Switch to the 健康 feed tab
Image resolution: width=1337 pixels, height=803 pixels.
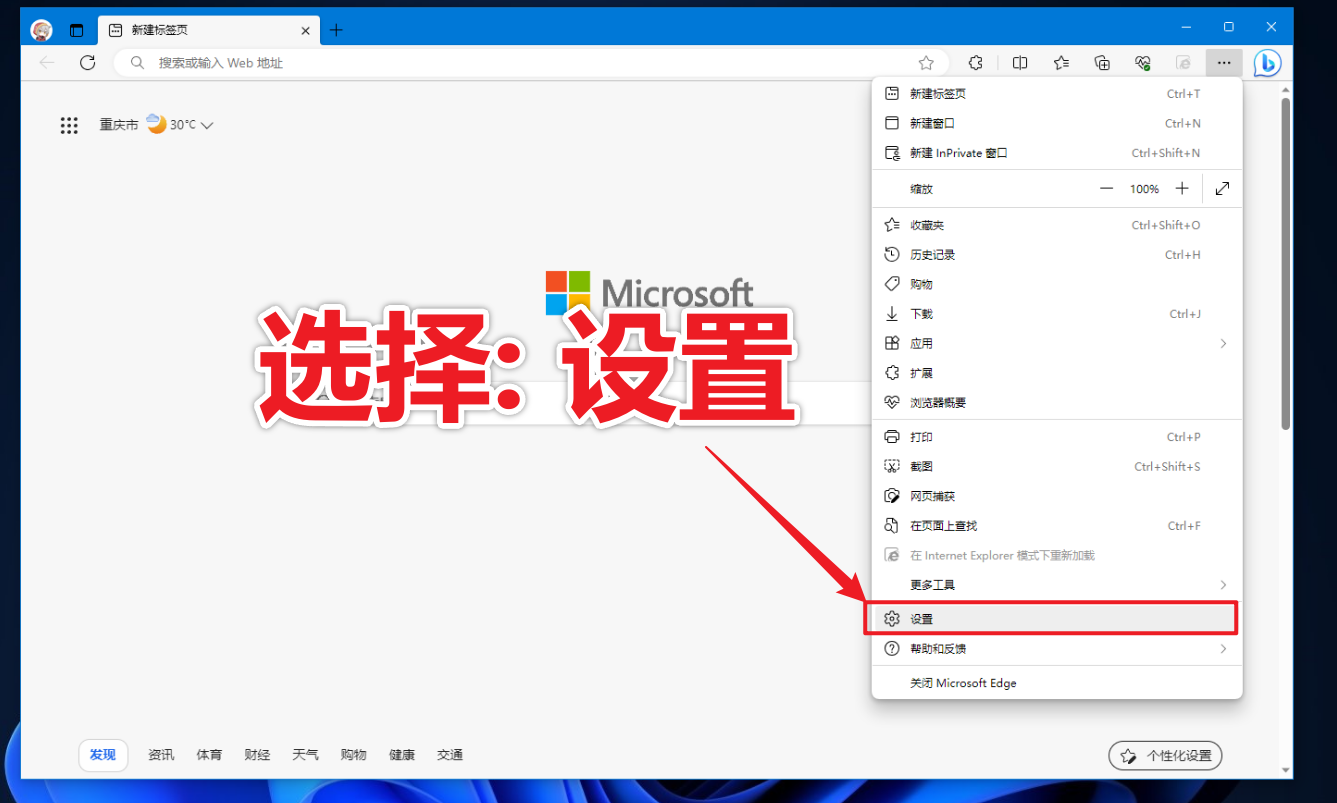tap(401, 755)
